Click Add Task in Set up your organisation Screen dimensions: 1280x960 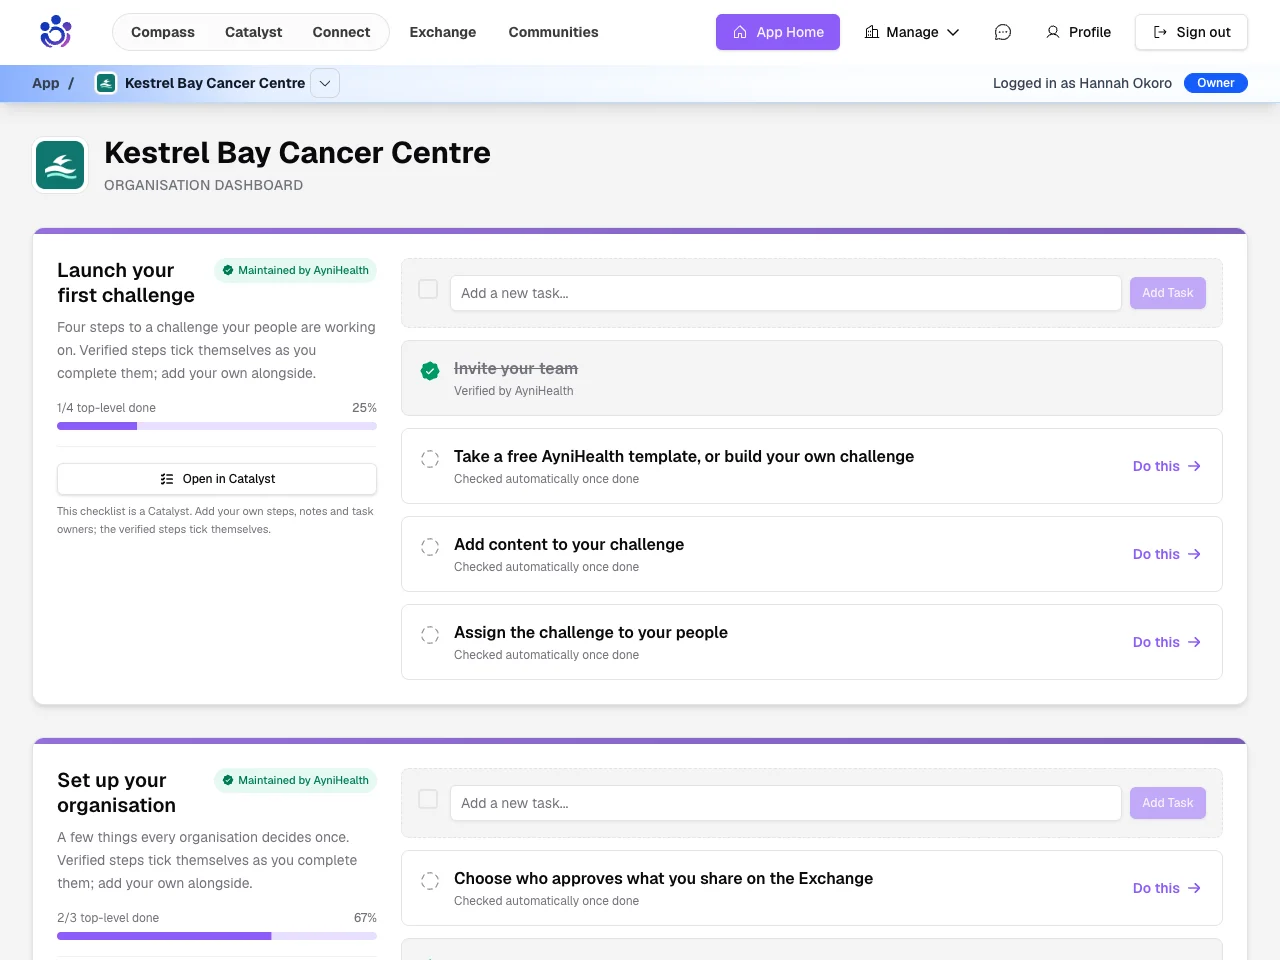(1168, 803)
